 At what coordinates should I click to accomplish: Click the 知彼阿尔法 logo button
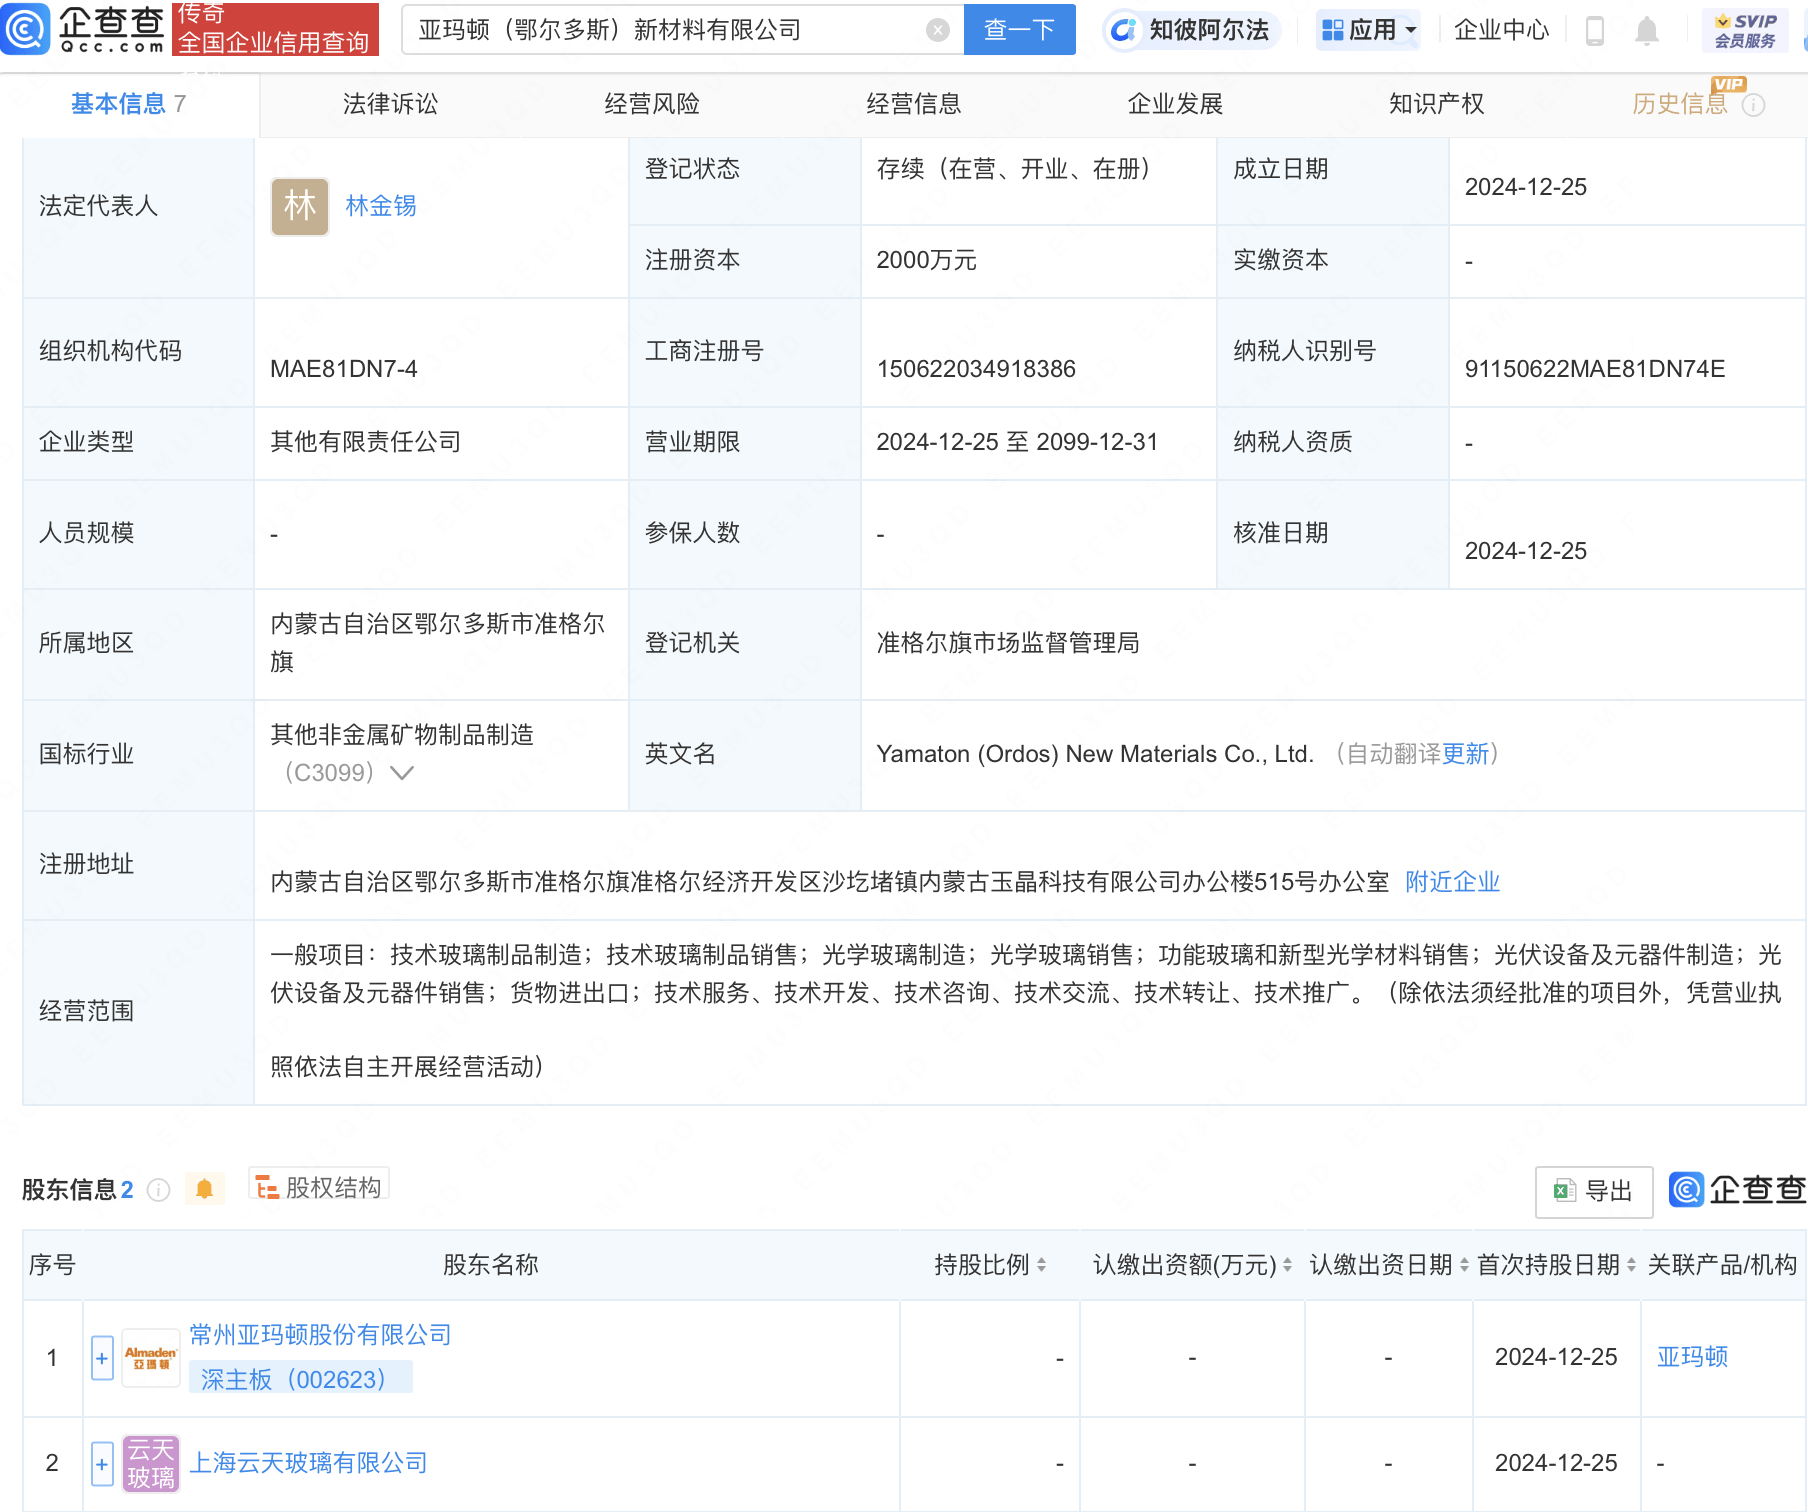click(x=1192, y=30)
